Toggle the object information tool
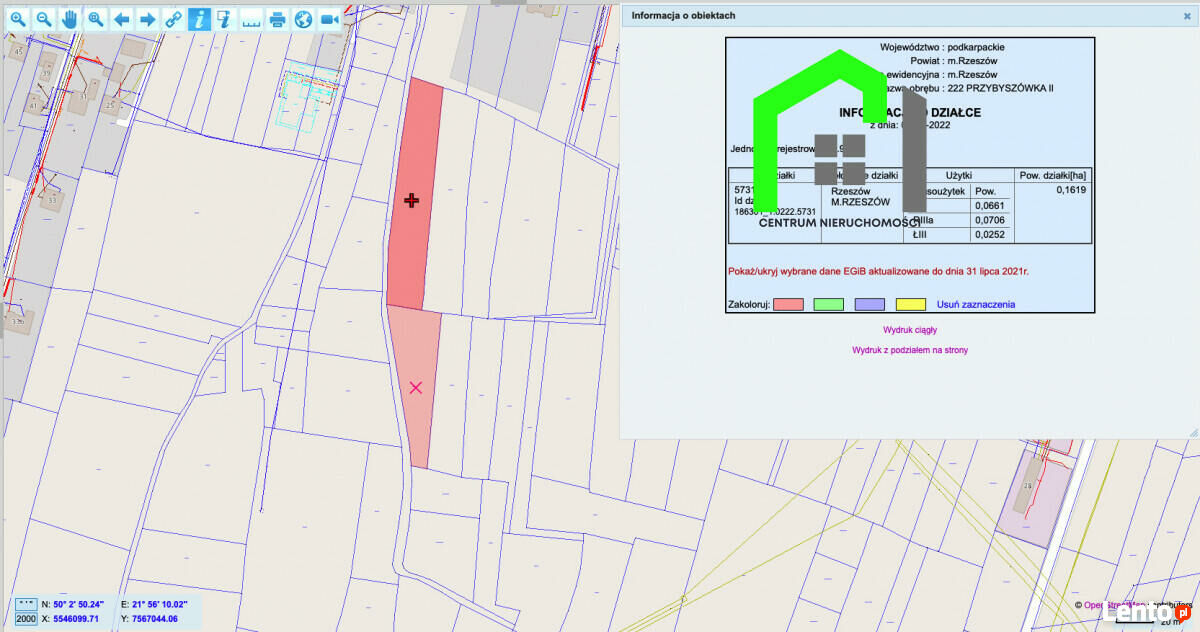This screenshot has height=632, width=1200. pyautogui.click(x=200, y=19)
